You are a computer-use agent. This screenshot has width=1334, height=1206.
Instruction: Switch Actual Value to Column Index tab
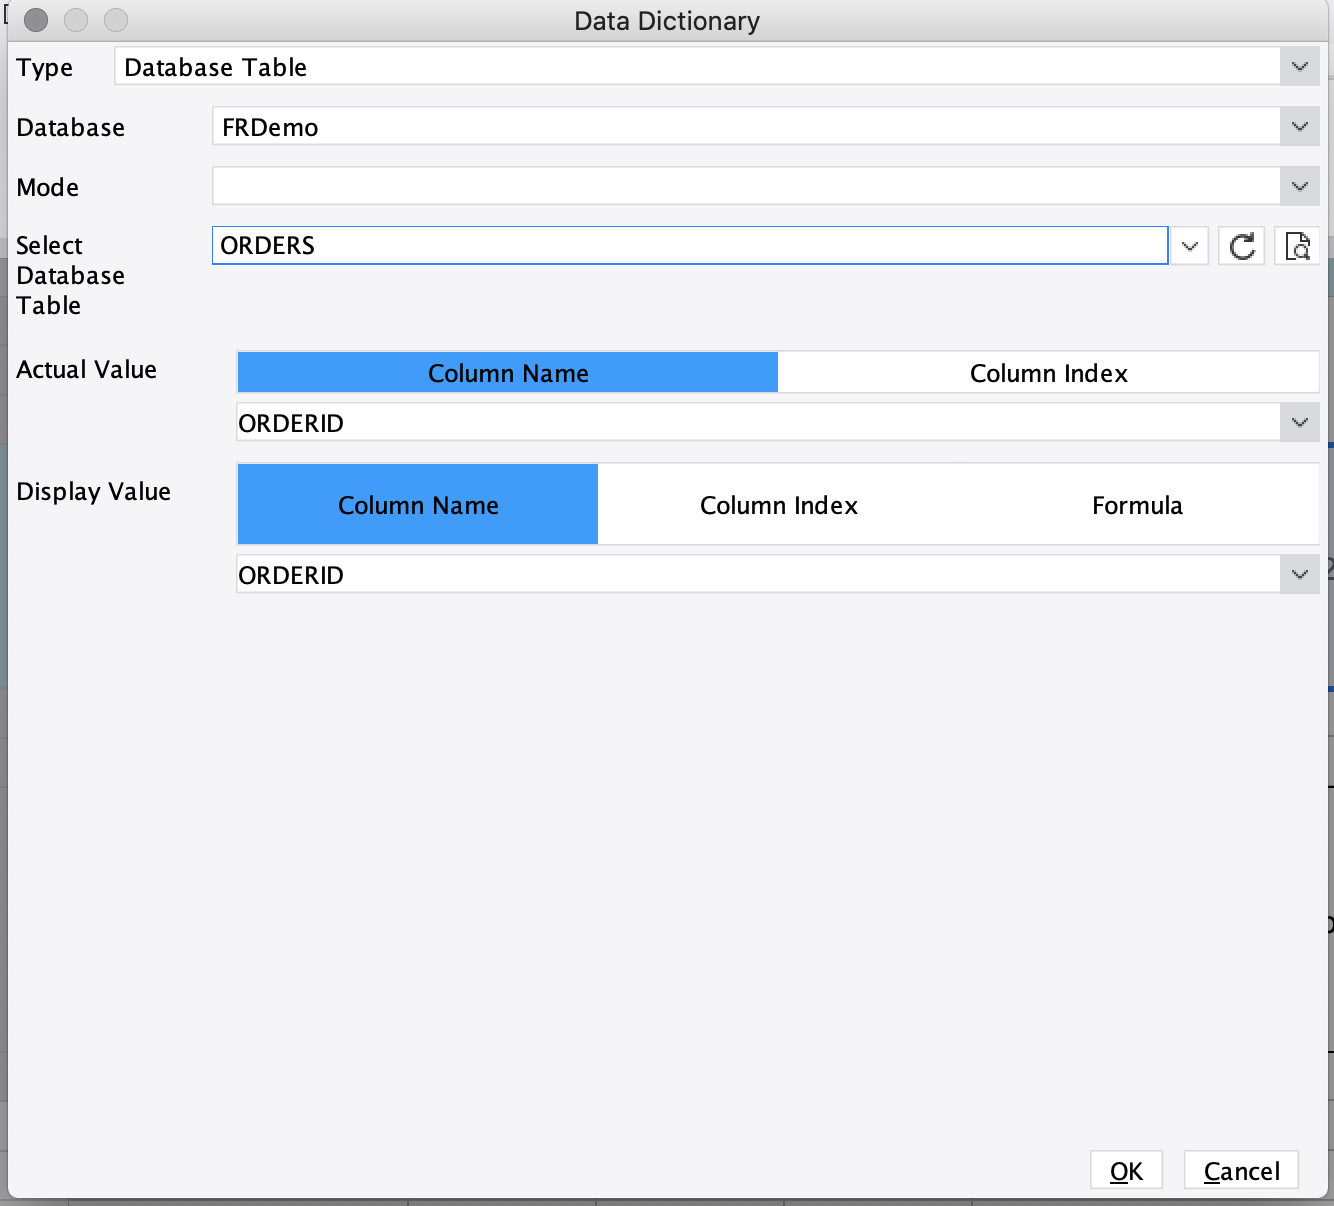(1048, 372)
